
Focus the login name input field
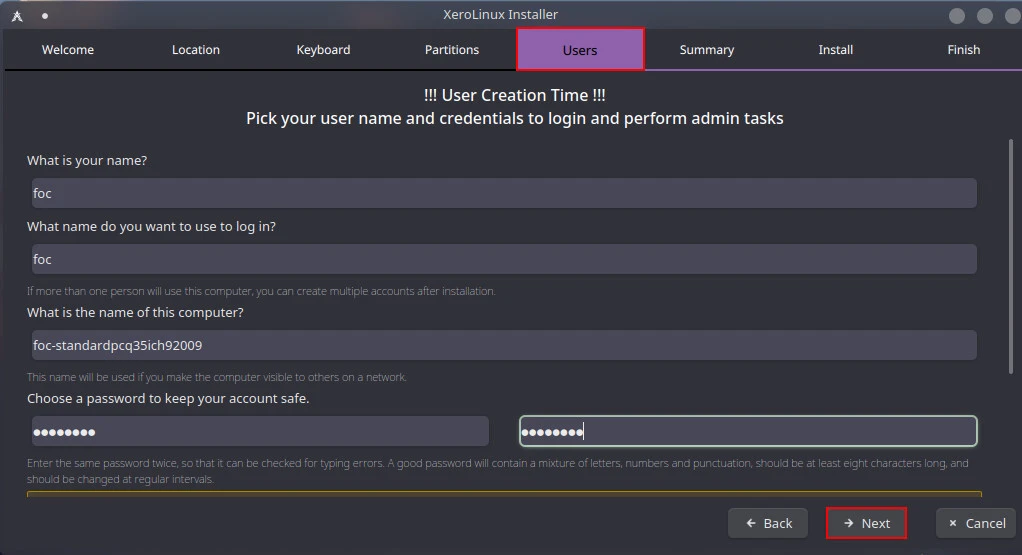[x=503, y=259]
